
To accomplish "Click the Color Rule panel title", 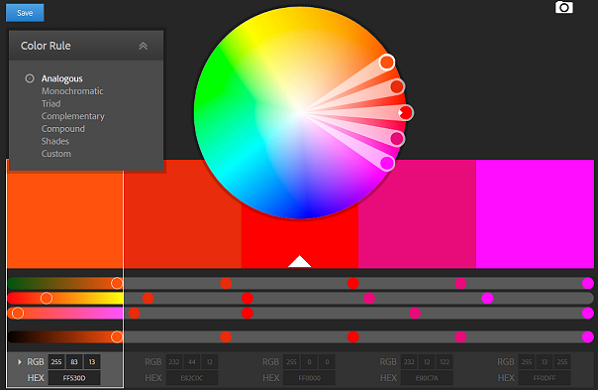I will [46, 46].
